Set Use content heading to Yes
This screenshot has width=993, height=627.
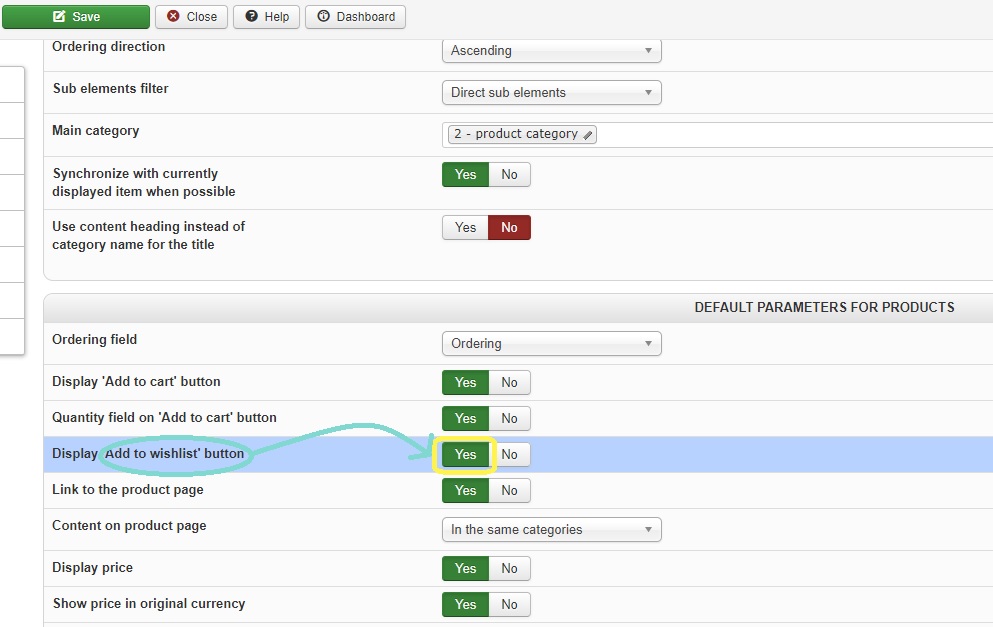(465, 227)
